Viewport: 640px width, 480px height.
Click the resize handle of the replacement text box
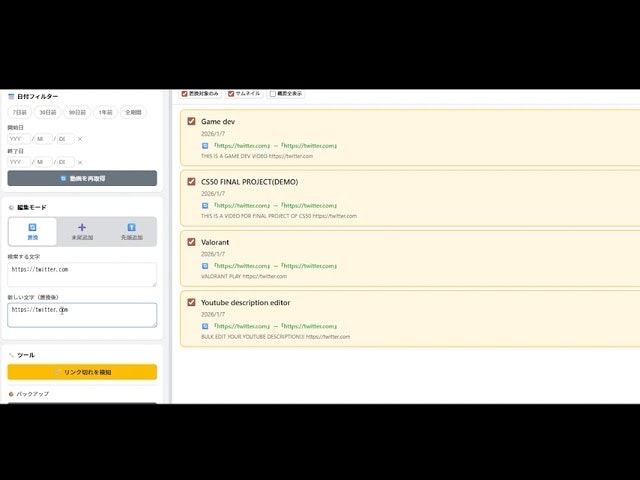point(154,324)
